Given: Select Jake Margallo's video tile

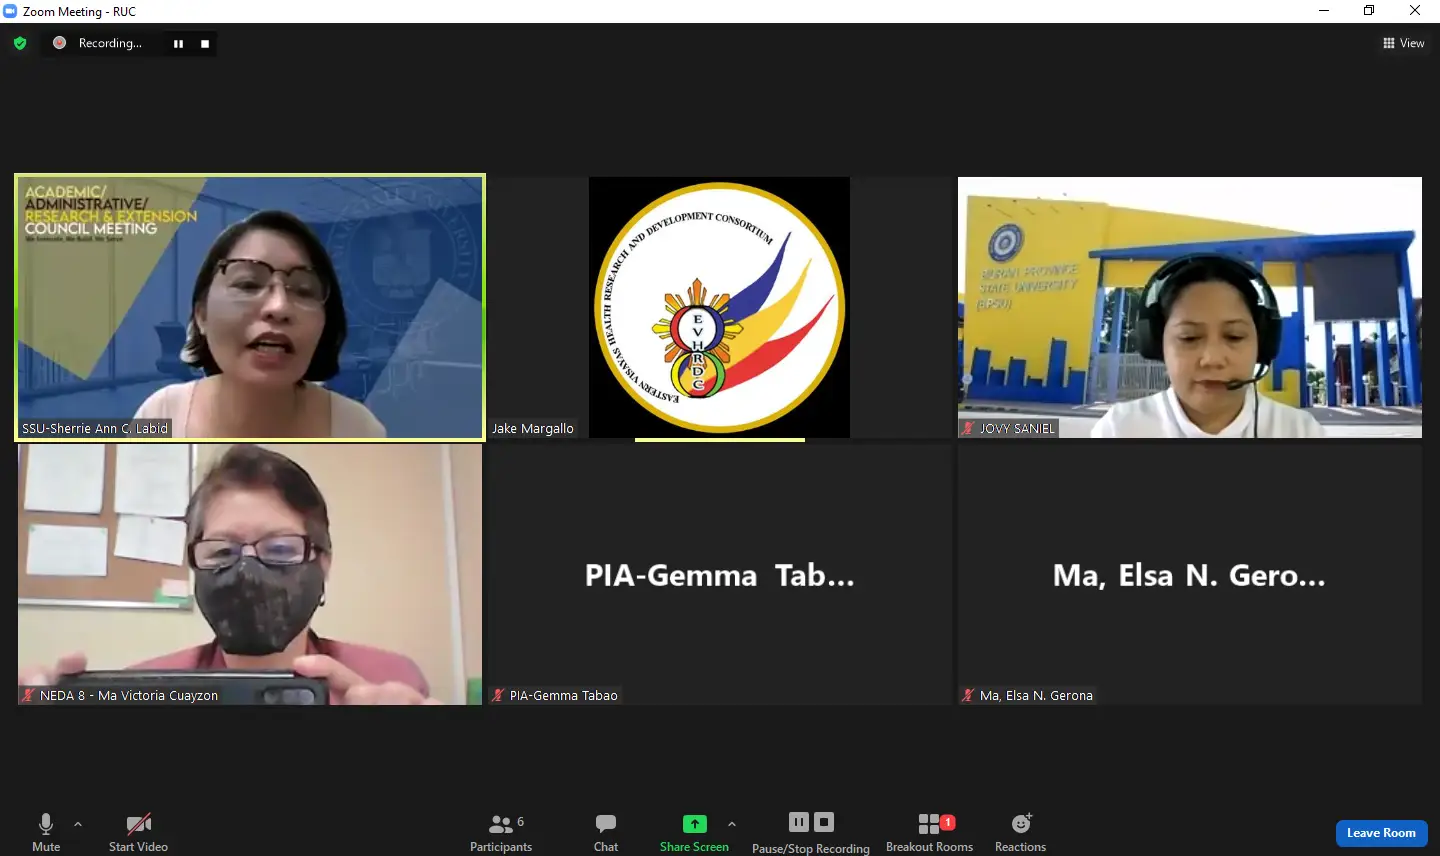Looking at the screenshot, I should tap(720, 308).
